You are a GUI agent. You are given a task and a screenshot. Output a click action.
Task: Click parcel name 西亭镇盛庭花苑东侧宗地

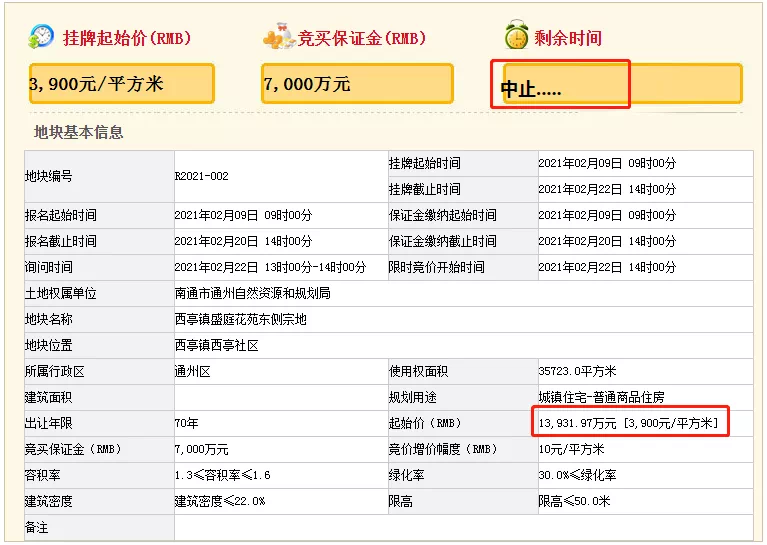coord(240,319)
